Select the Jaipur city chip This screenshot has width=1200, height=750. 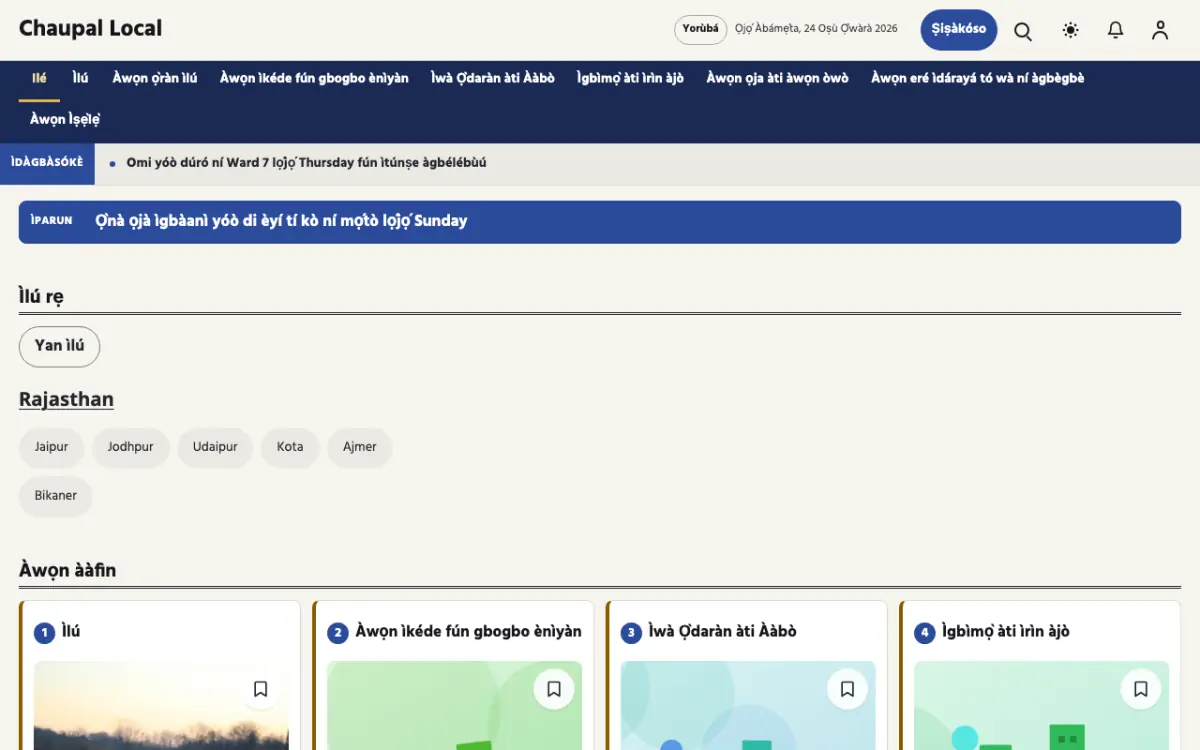point(51,447)
